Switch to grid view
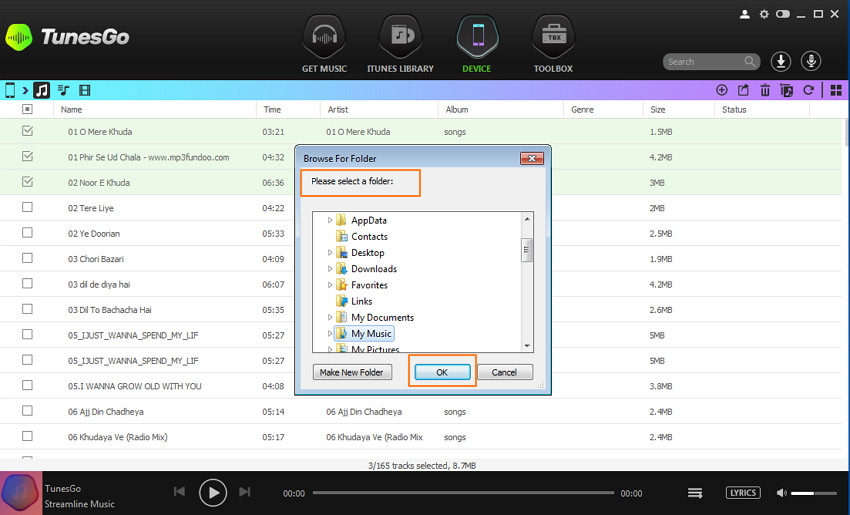 pos(836,90)
